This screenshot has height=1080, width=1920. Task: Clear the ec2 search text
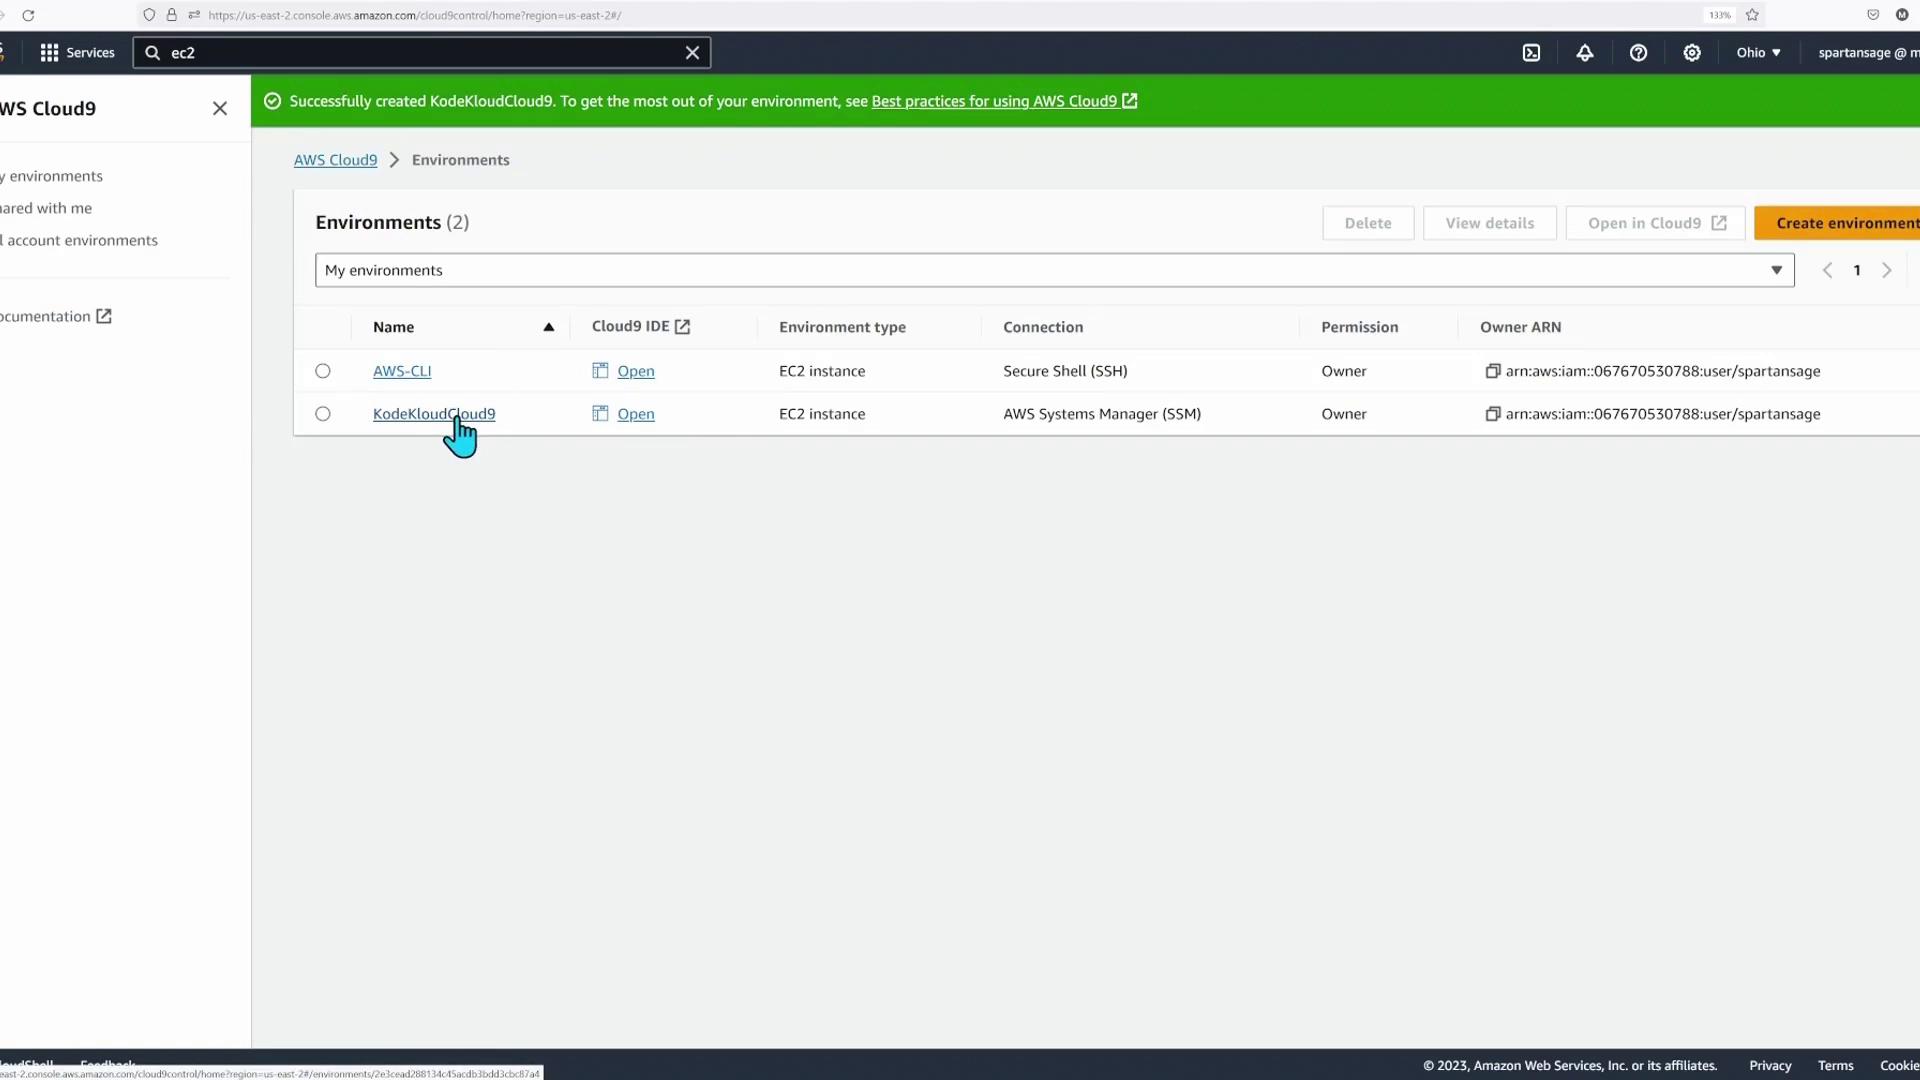[692, 53]
